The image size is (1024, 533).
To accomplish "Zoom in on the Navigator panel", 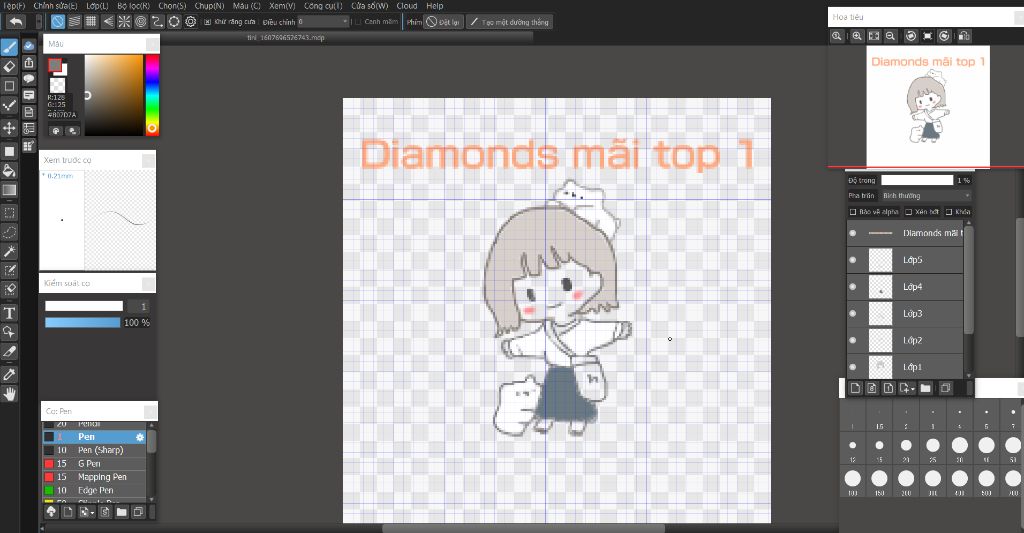I will click(857, 36).
